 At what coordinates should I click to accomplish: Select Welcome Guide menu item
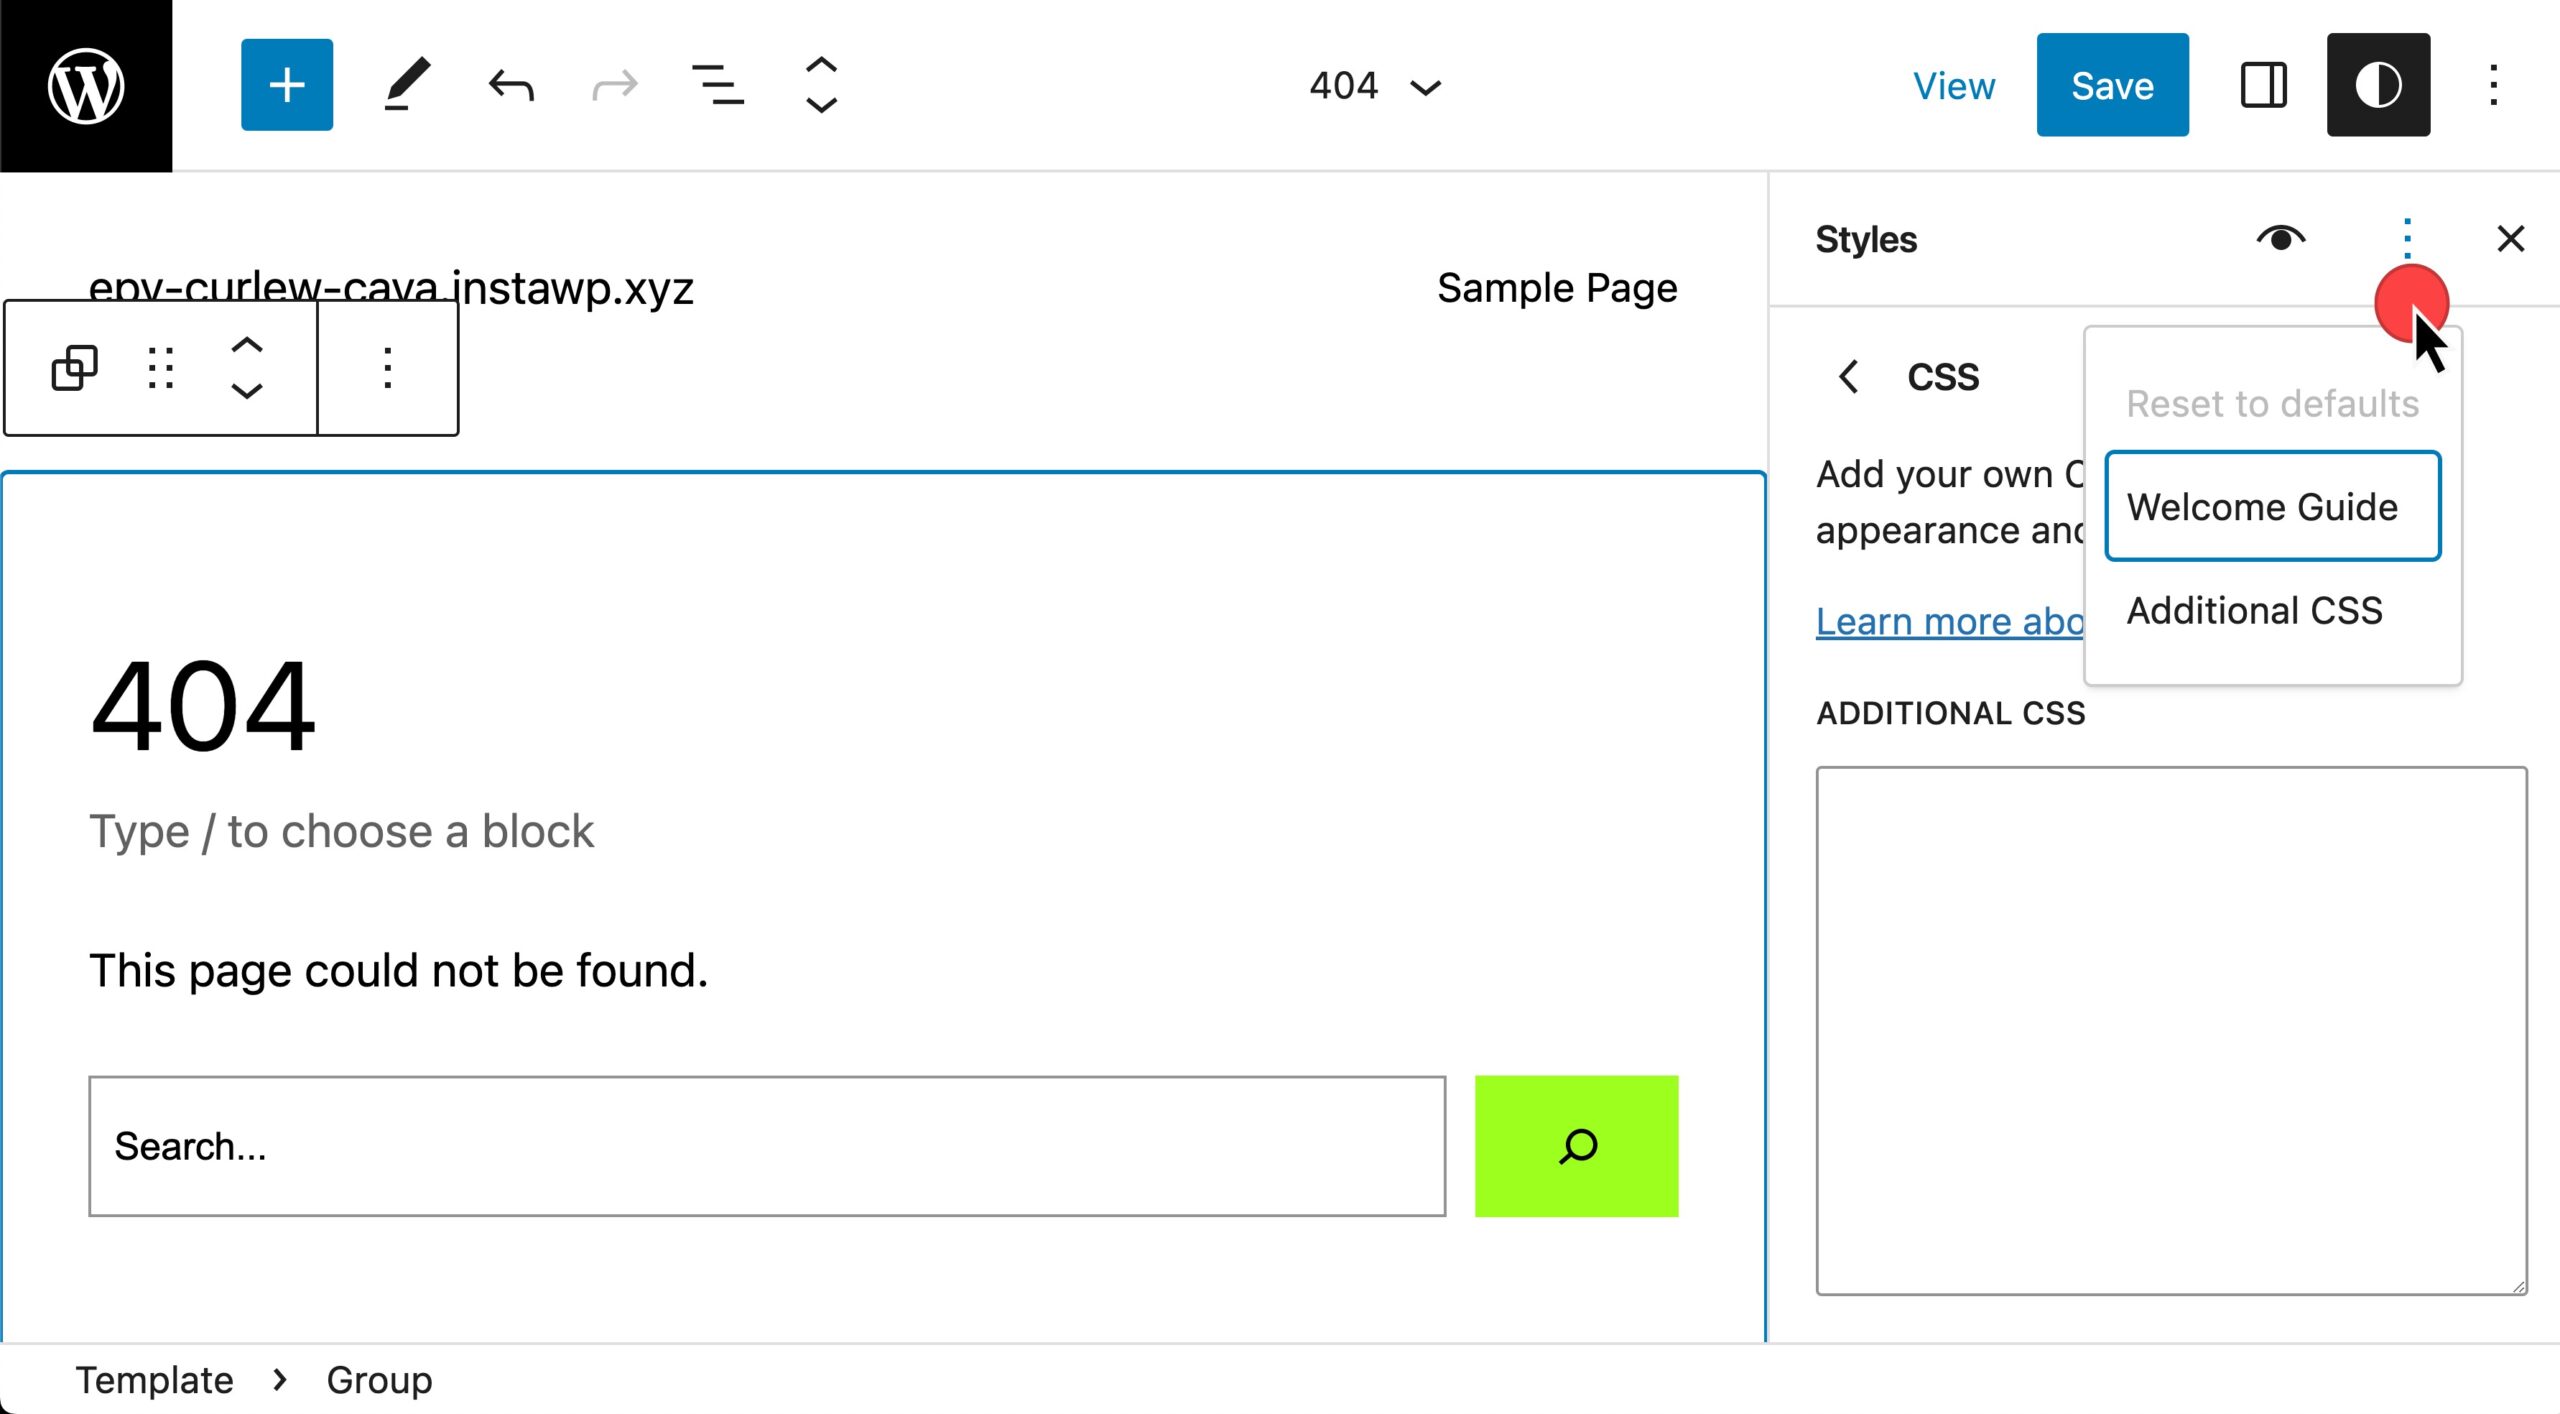[2272, 506]
